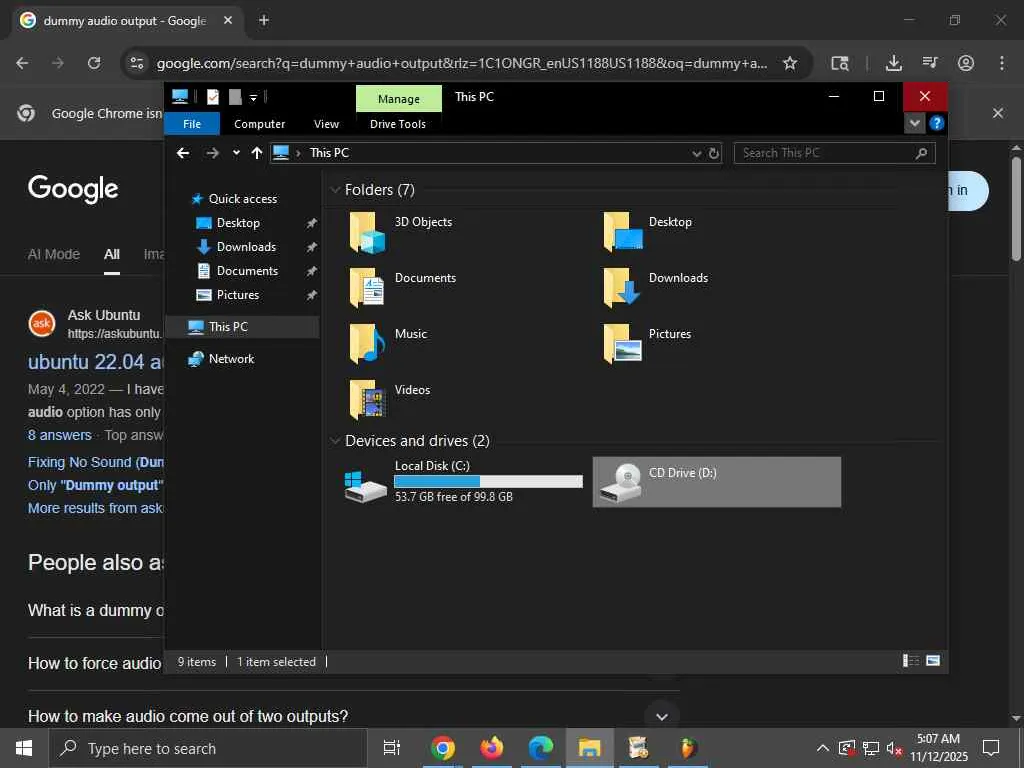Open pinned Pictures in Quick access

[x=238, y=295]
